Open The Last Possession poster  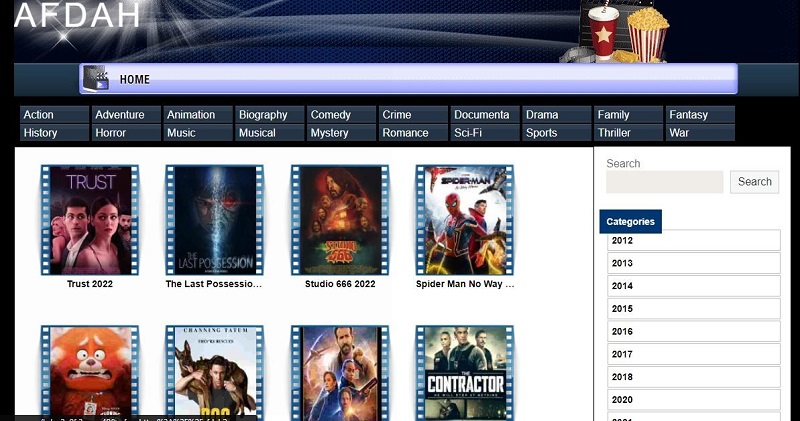click(x=215, y=220)
